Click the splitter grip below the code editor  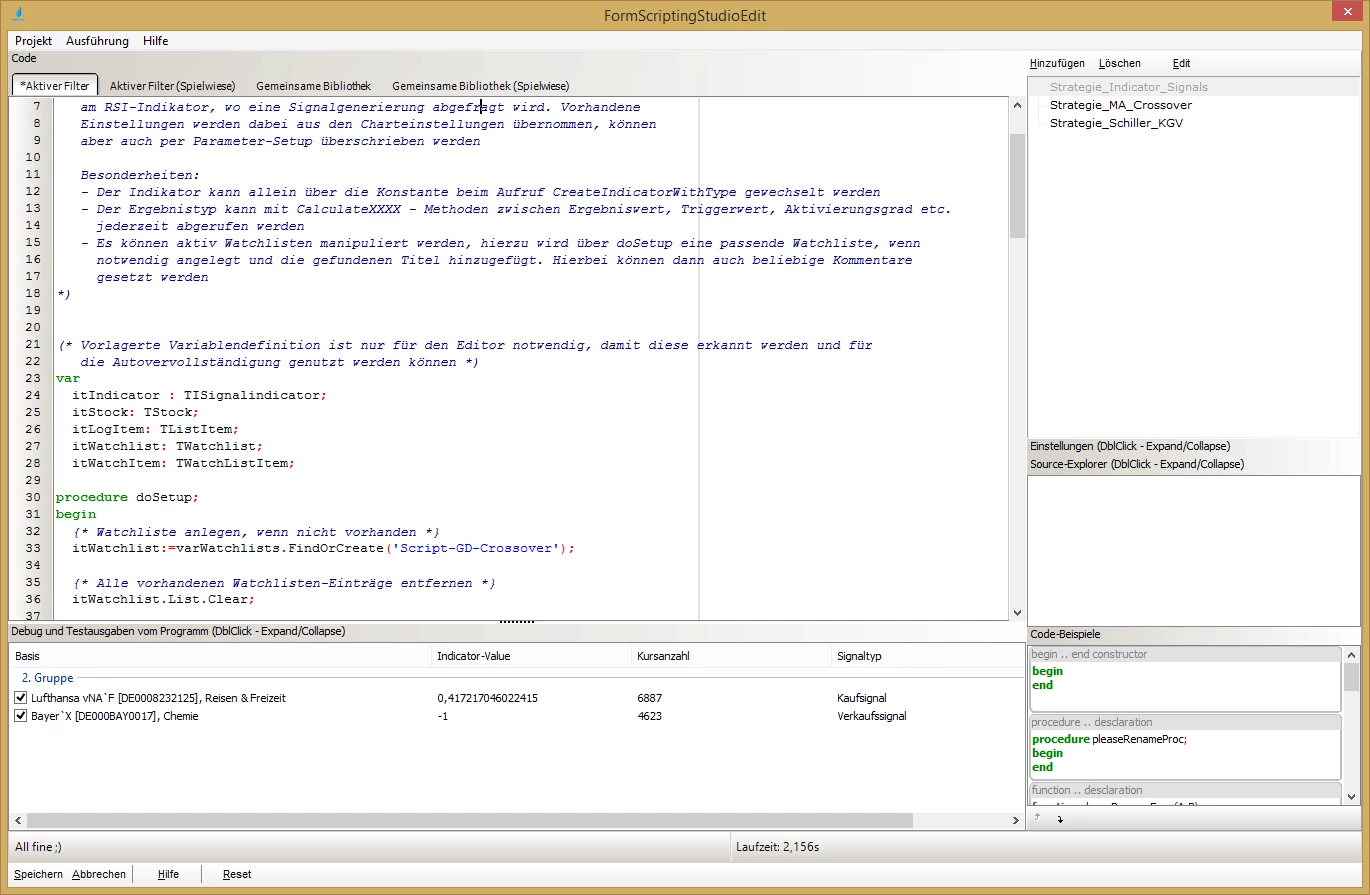pyautogui.click(x=516, y=621)
